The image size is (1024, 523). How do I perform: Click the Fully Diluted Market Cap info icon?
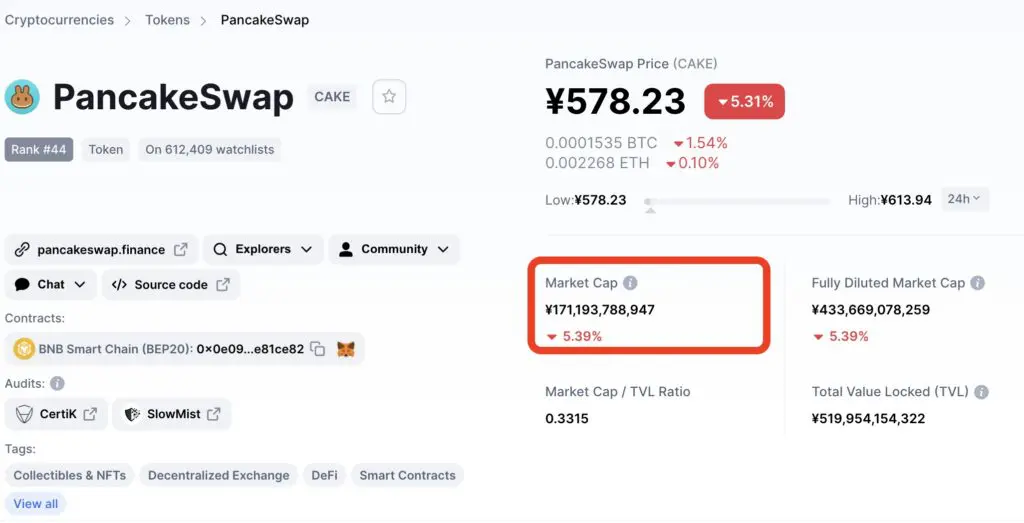978,283
